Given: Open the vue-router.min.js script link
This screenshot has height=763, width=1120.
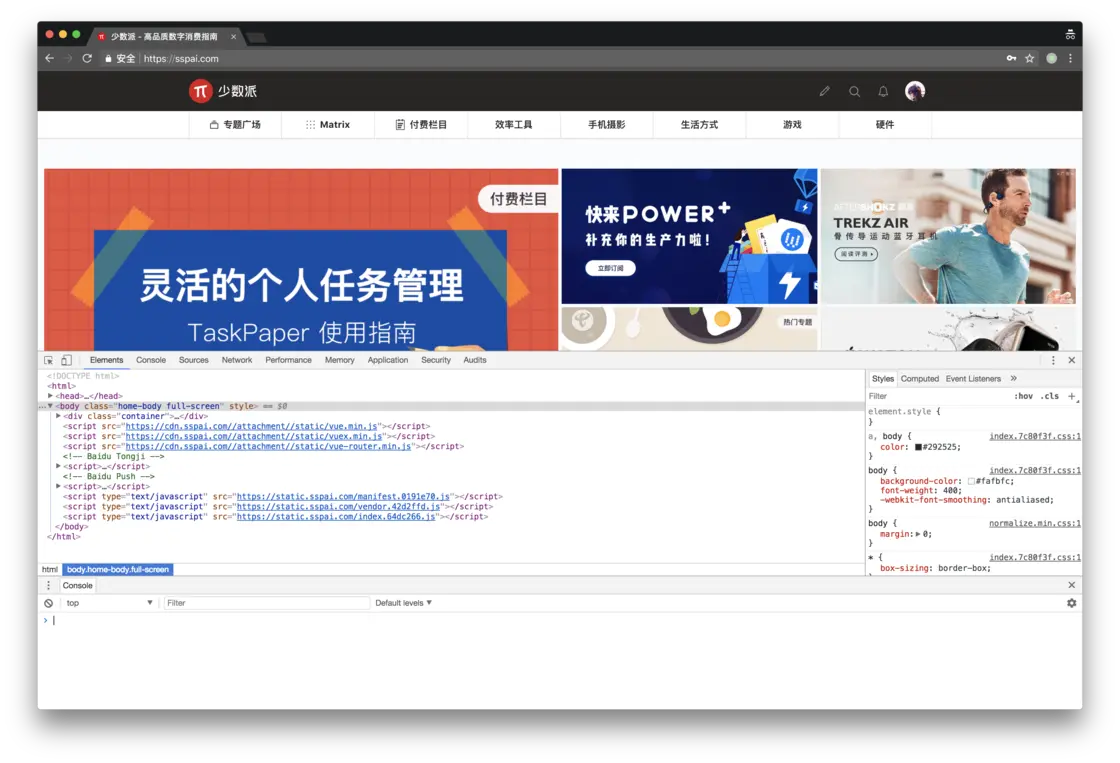Looking at the screenshot, I should point(269,447).
